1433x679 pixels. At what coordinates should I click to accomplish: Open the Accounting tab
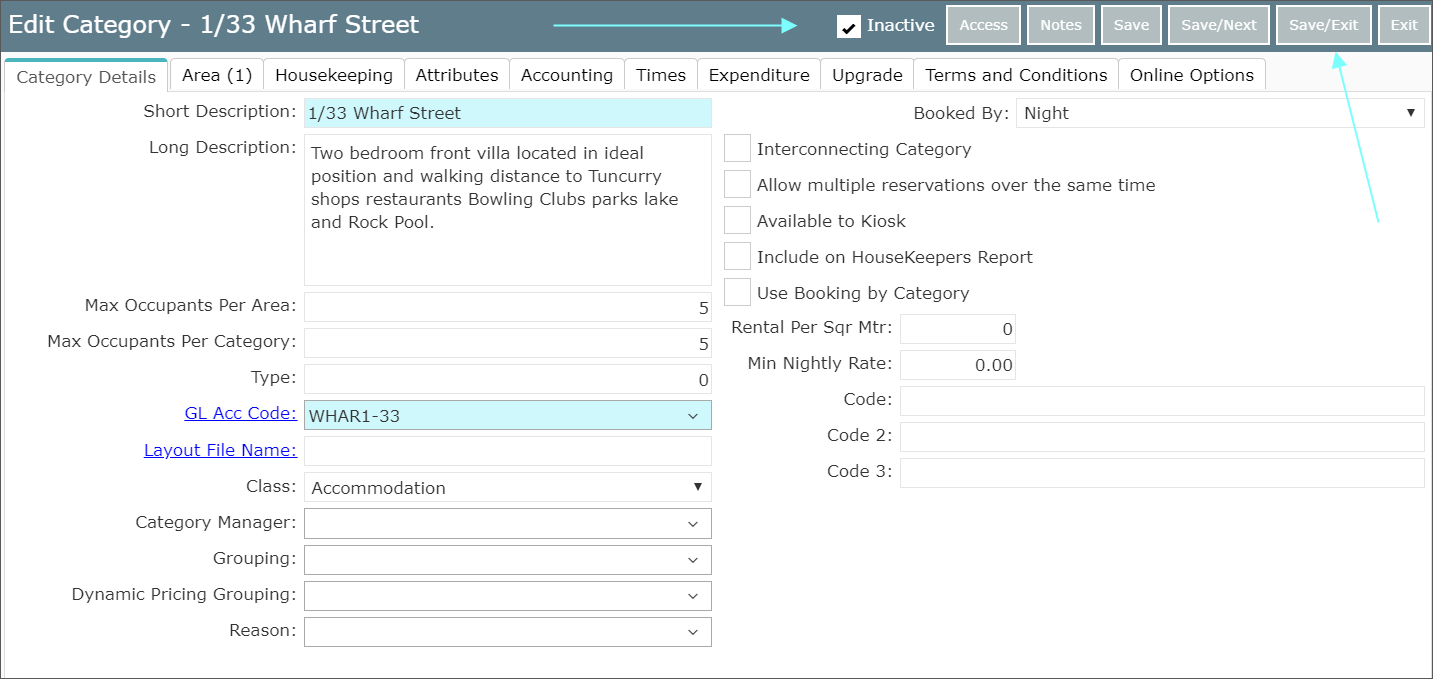[x=566, y=75]
